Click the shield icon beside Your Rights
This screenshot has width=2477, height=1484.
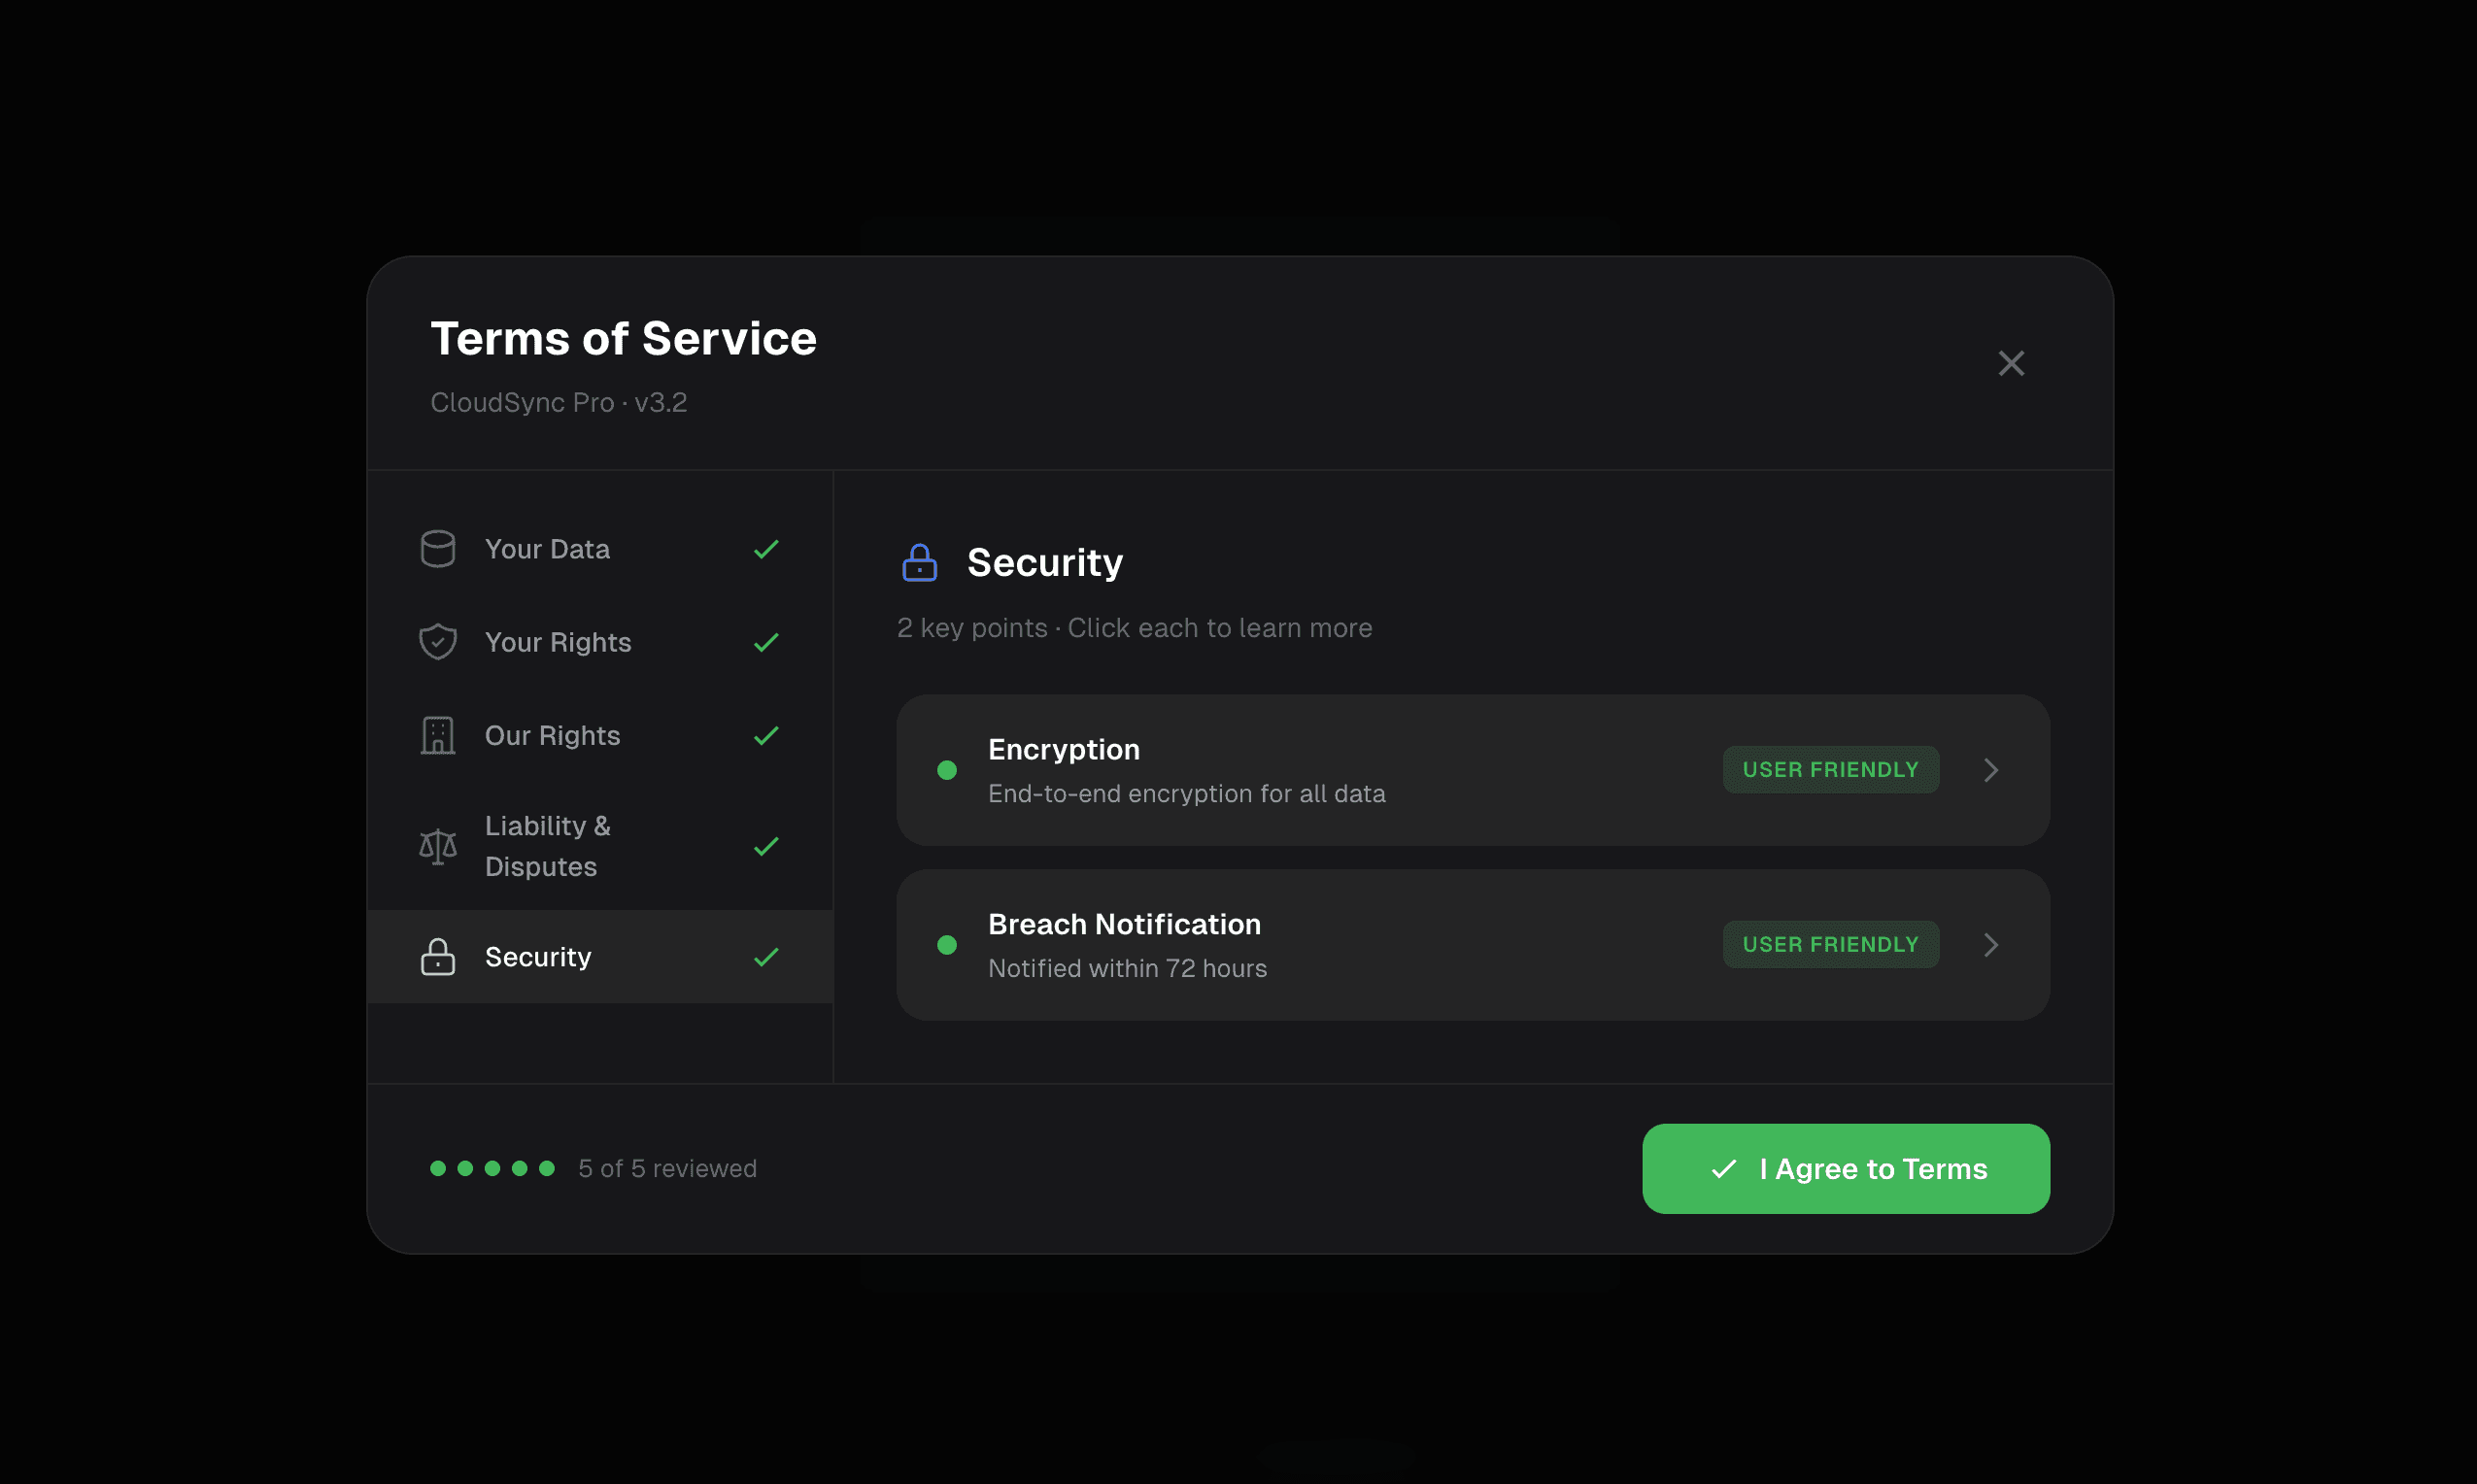pyautogui.click(x=438, y=642)
